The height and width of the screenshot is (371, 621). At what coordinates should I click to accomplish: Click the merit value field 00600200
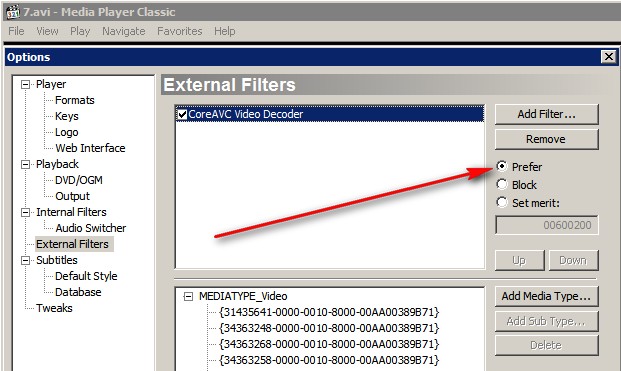[546, 225]
